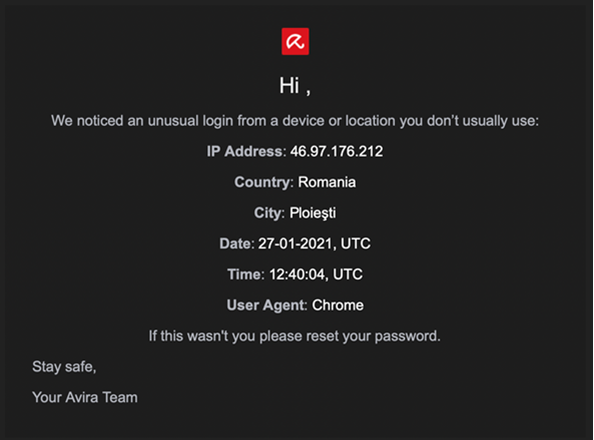
Task: Select the "Time" label
Action: 244,274
